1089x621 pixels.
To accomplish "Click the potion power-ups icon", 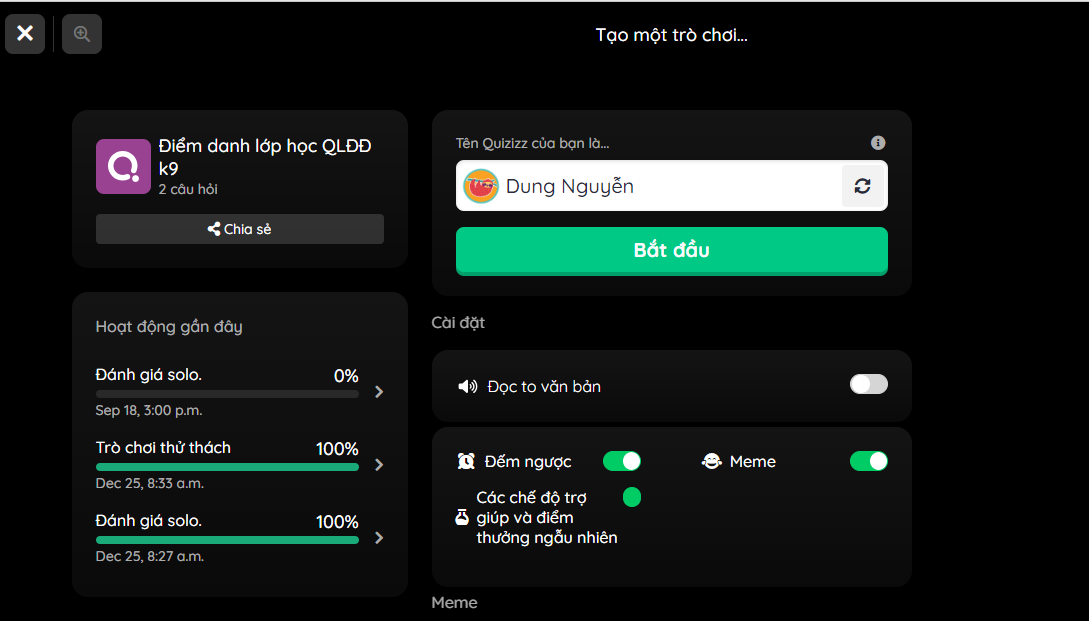I will pos(462,518).
